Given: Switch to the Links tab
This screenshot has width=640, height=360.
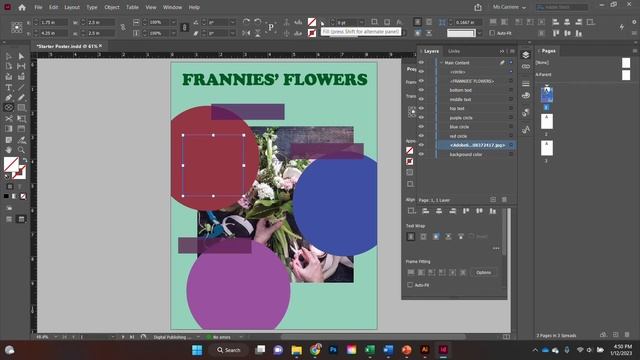Looking at the screenshot, I should 454,51.
